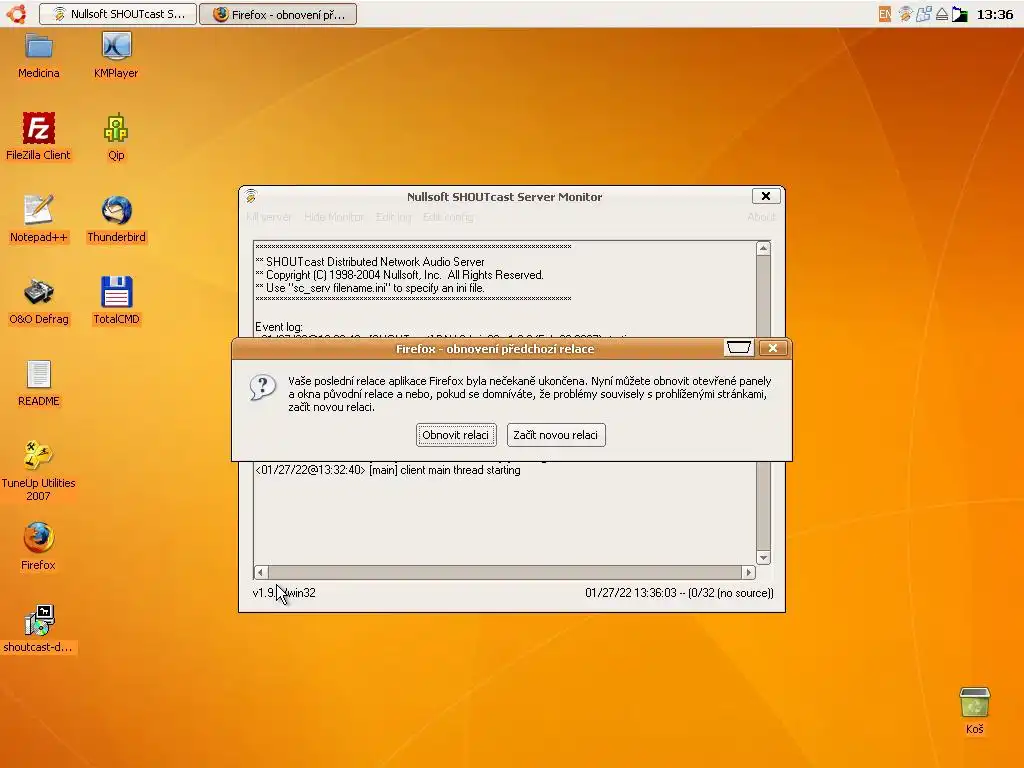Image resolution: width=1024 pixels, height=768 pixels.
Task: Switch to Nullsoft SHOUTcast taskbar button
Action: coord(118,14)
